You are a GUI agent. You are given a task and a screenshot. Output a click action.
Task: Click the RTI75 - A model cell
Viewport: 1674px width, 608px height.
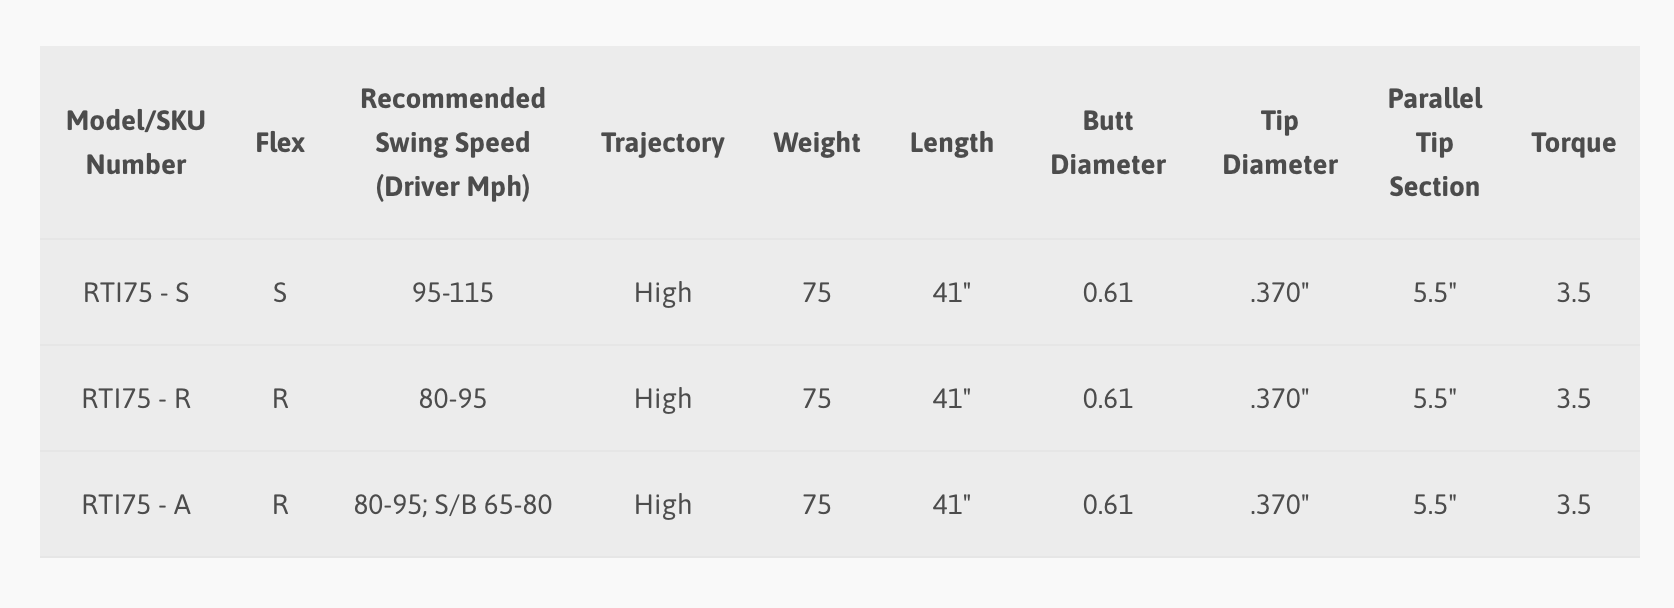click(136, 504)
